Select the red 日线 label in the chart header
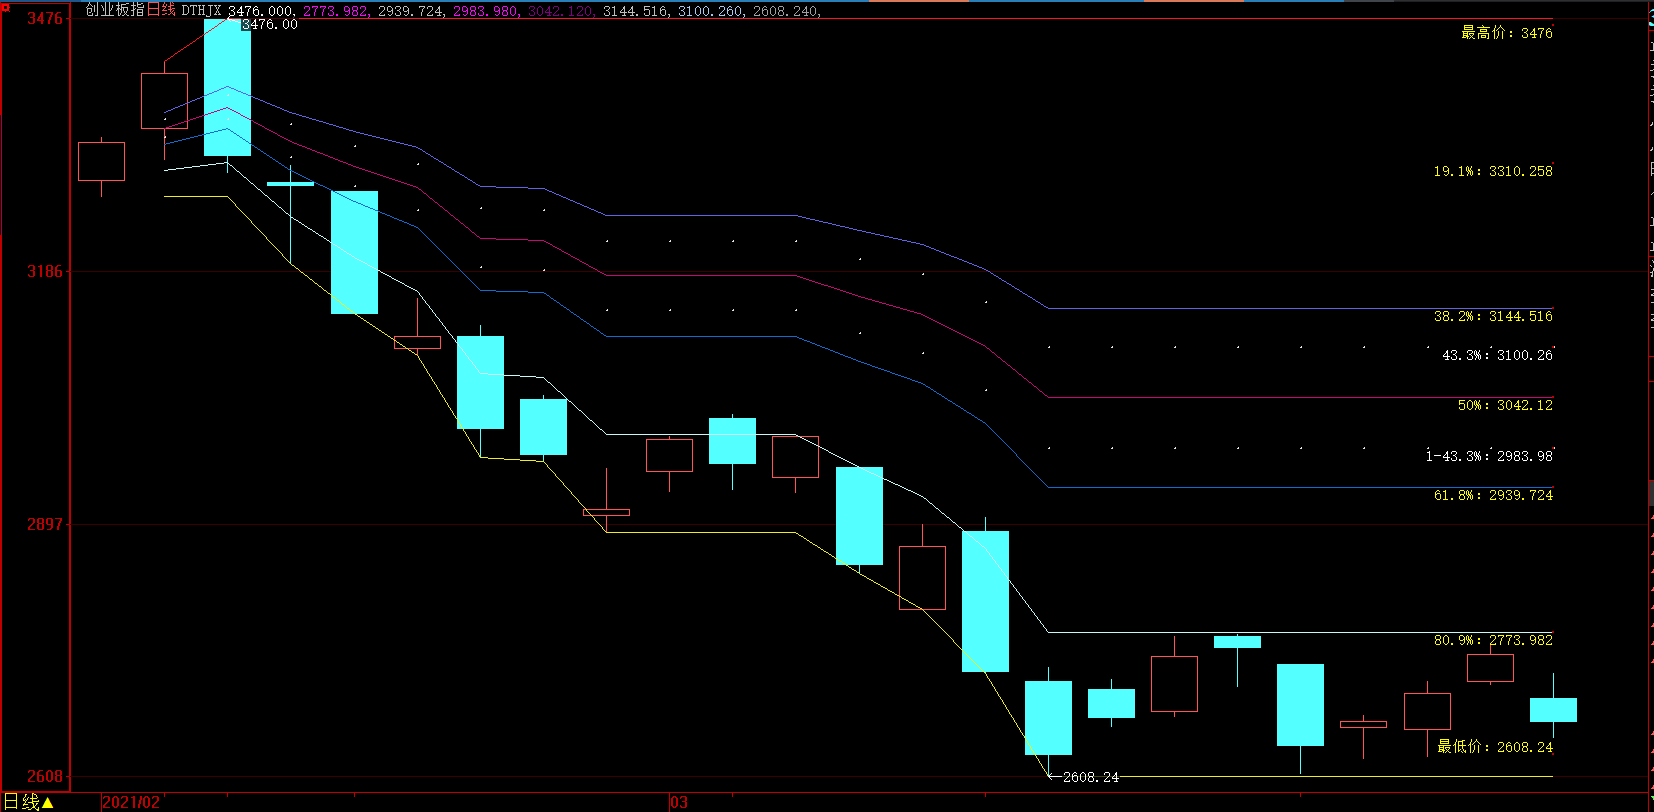This screenshot has width=1654, height=812. (161, 10)
